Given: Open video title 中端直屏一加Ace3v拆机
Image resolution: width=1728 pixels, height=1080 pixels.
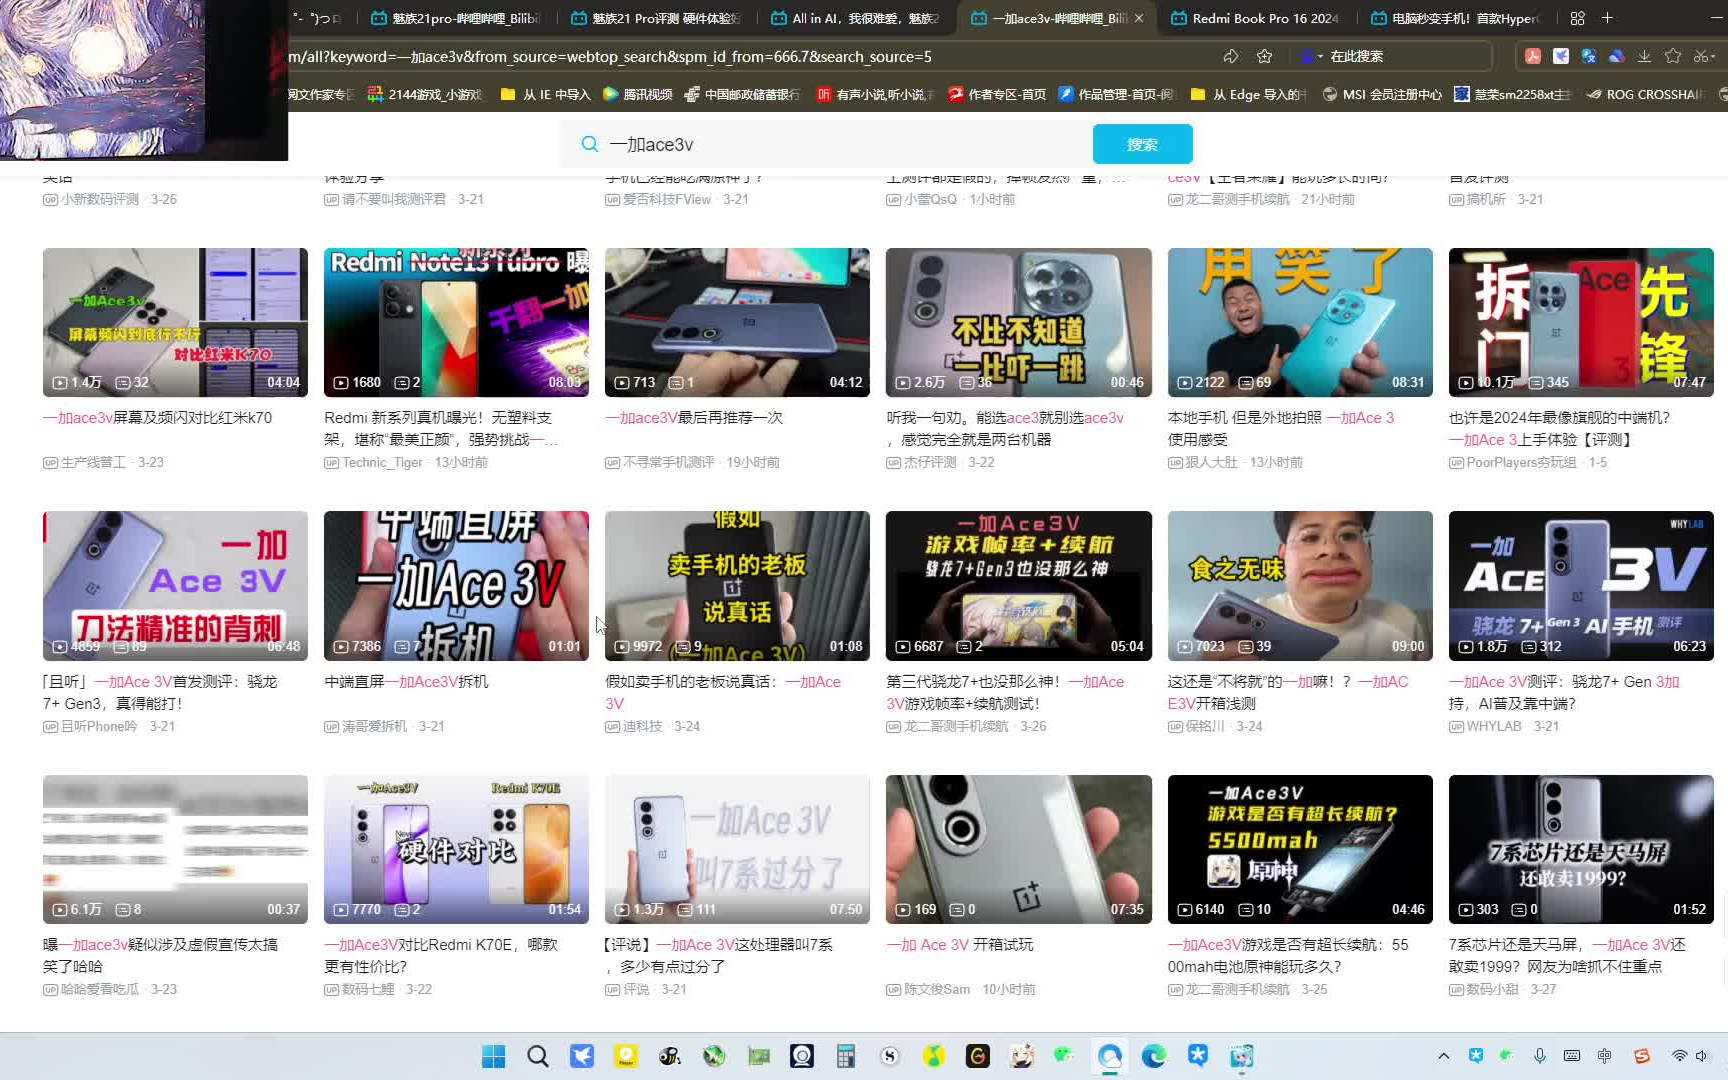Looking at the screenshot, I should tap(406, 682).
